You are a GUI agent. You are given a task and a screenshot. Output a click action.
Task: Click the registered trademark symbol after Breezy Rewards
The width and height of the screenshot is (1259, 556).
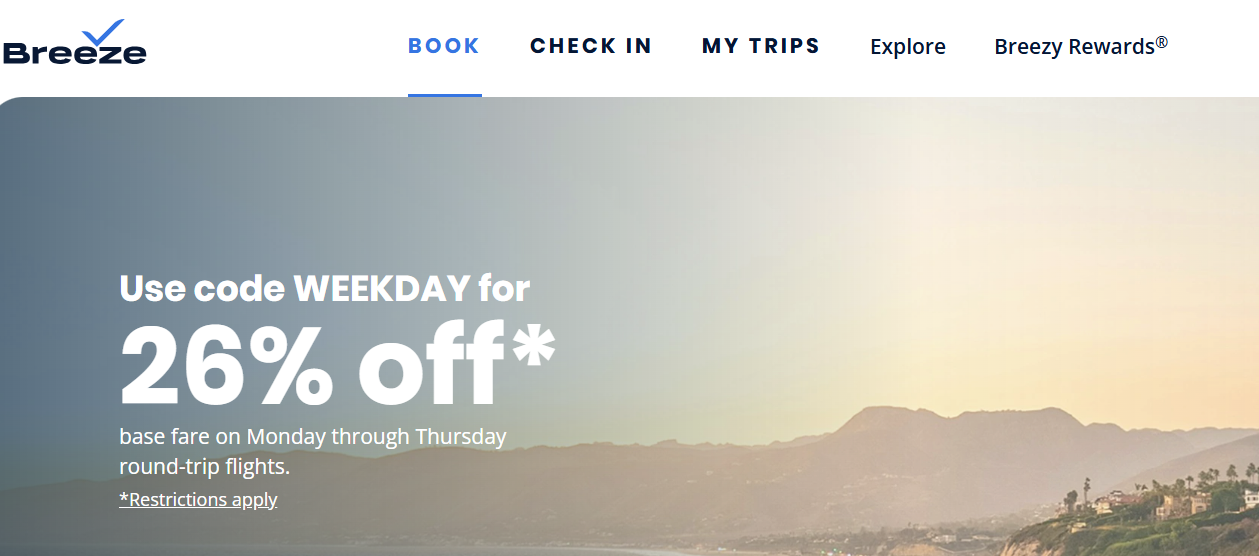(x=1161, y=42)
